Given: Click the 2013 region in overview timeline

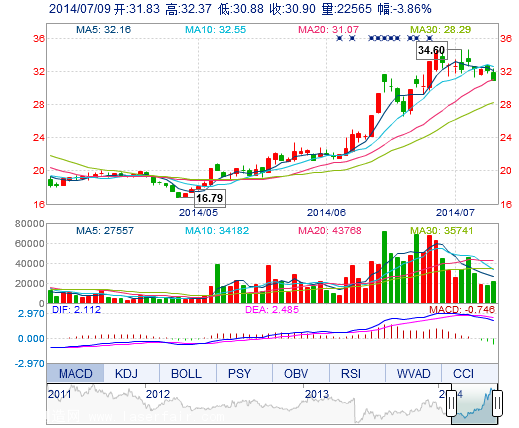Looking at the screenshot, I should pyautogui.click(x=317, y=394).
